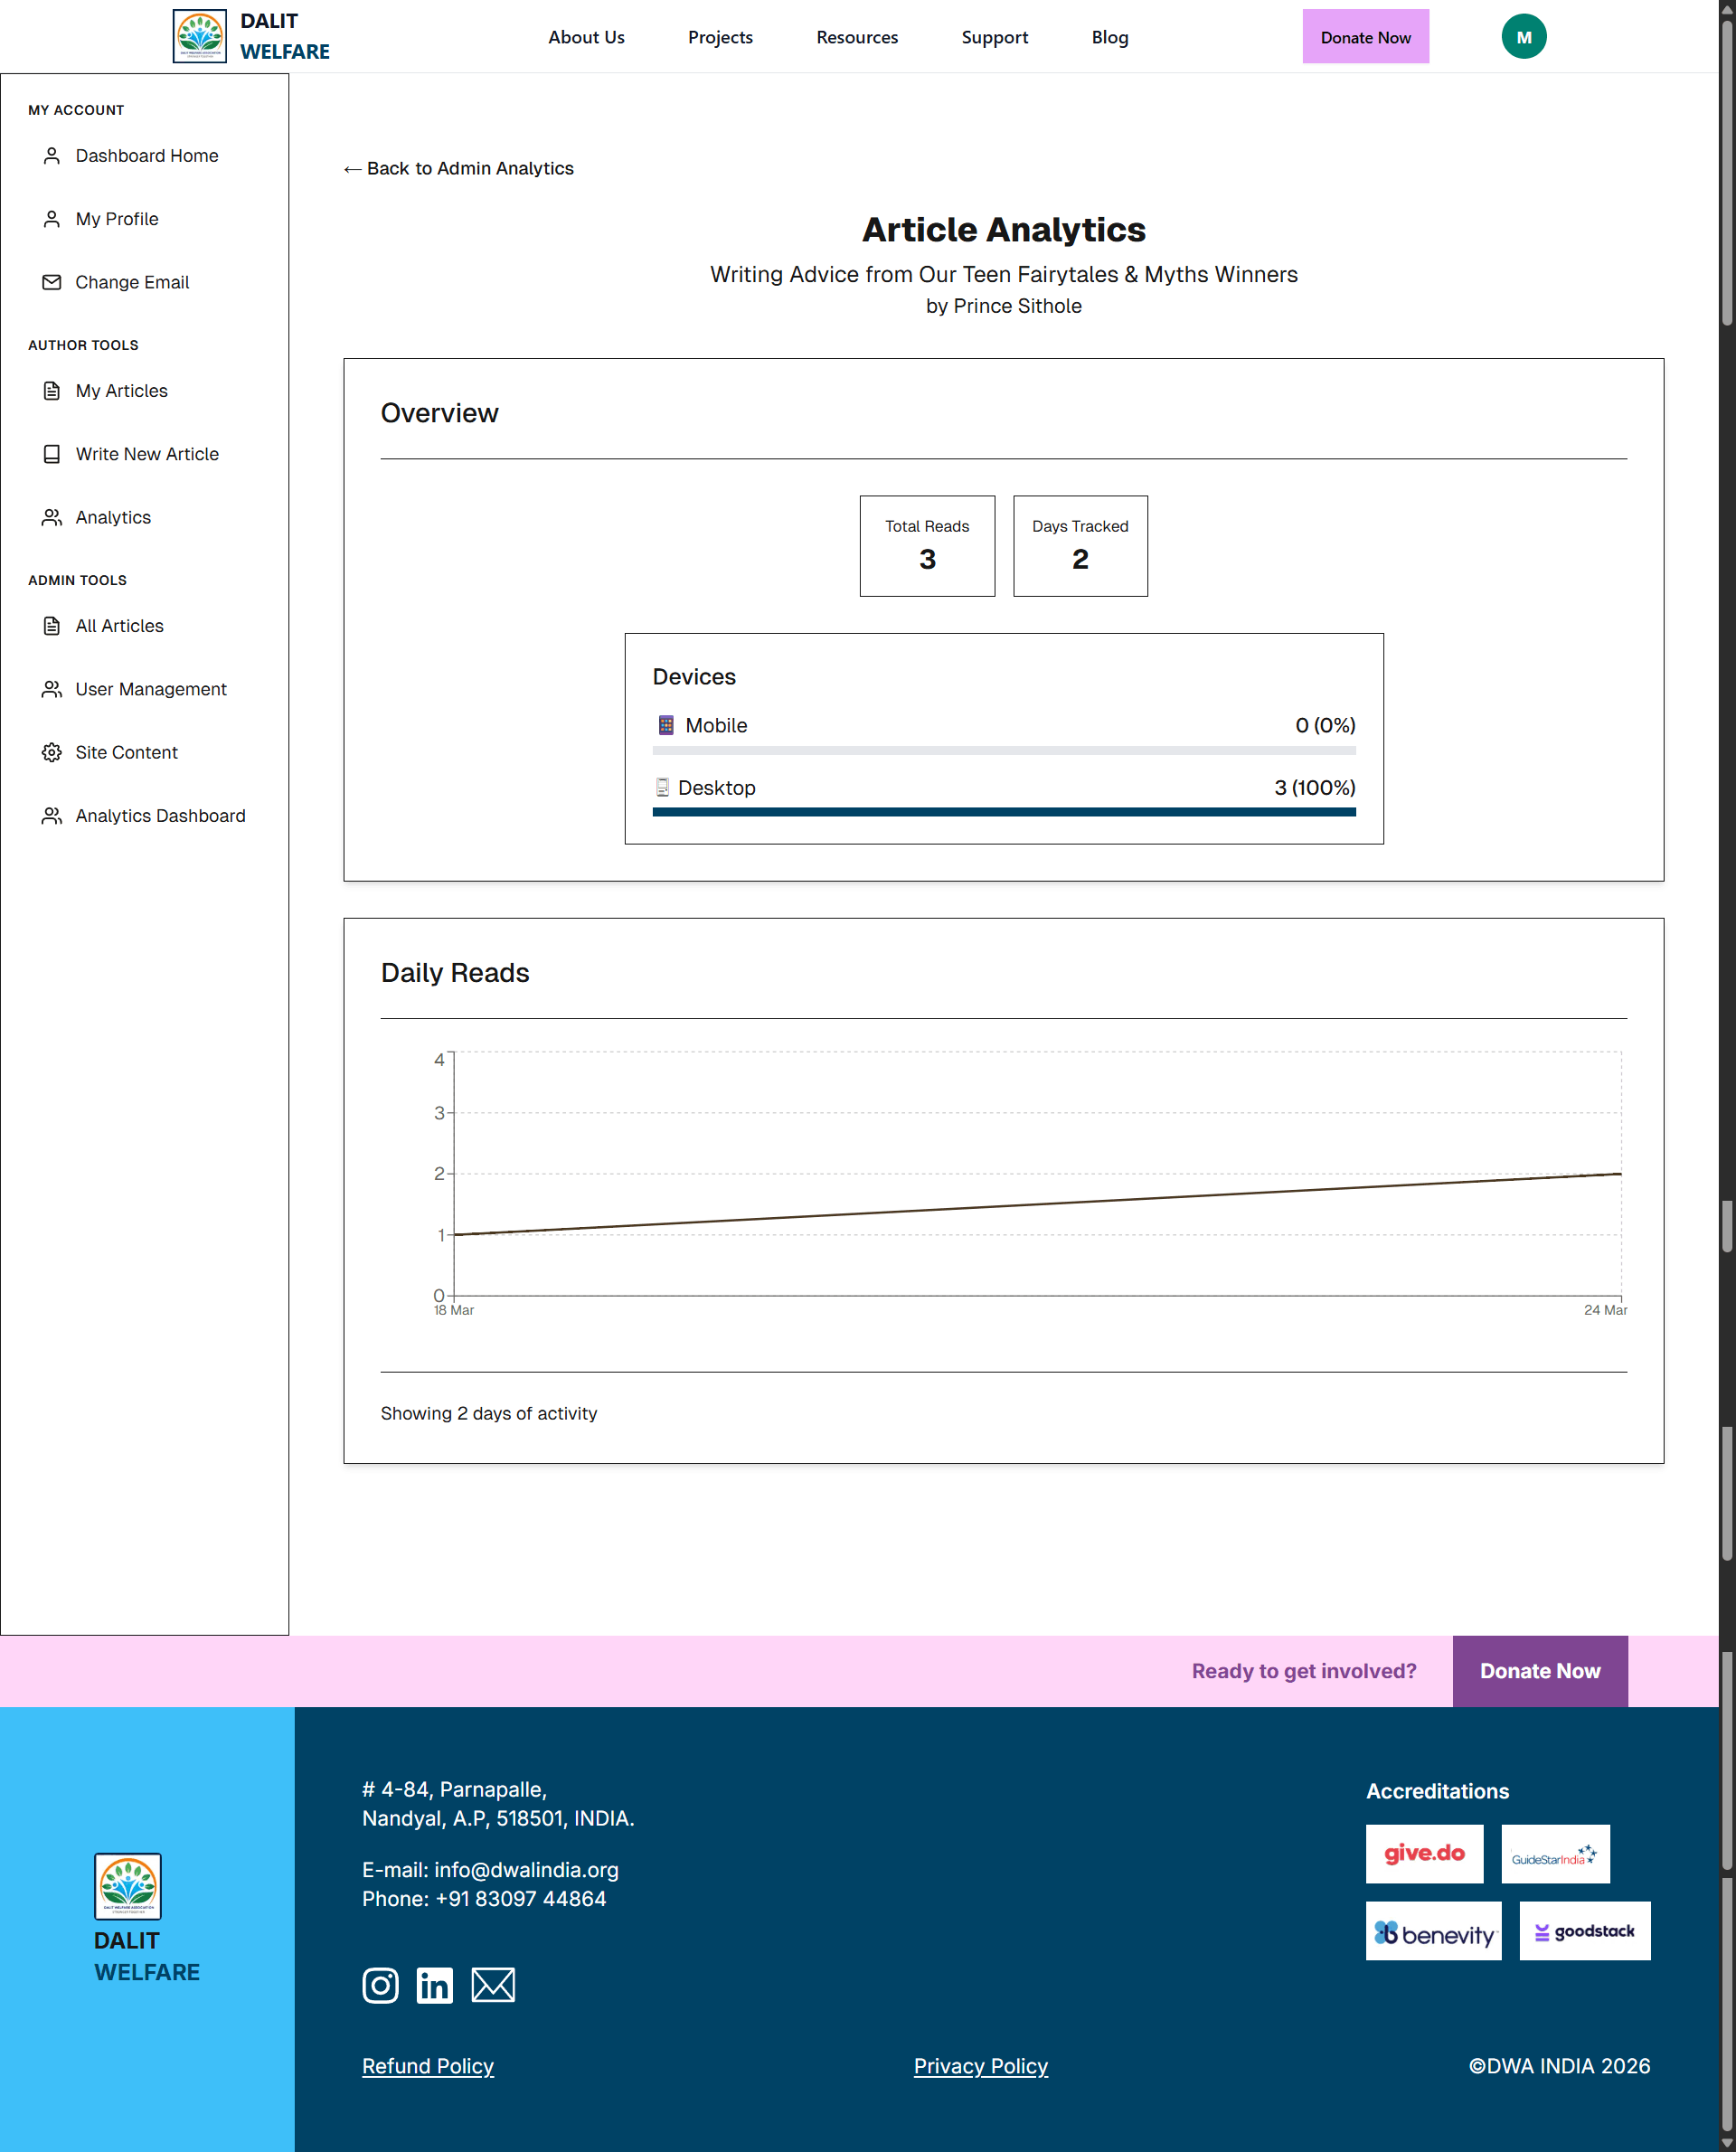Open the Resources navigation item
The image size is (1736, 2152).
(x=857, y=36)
